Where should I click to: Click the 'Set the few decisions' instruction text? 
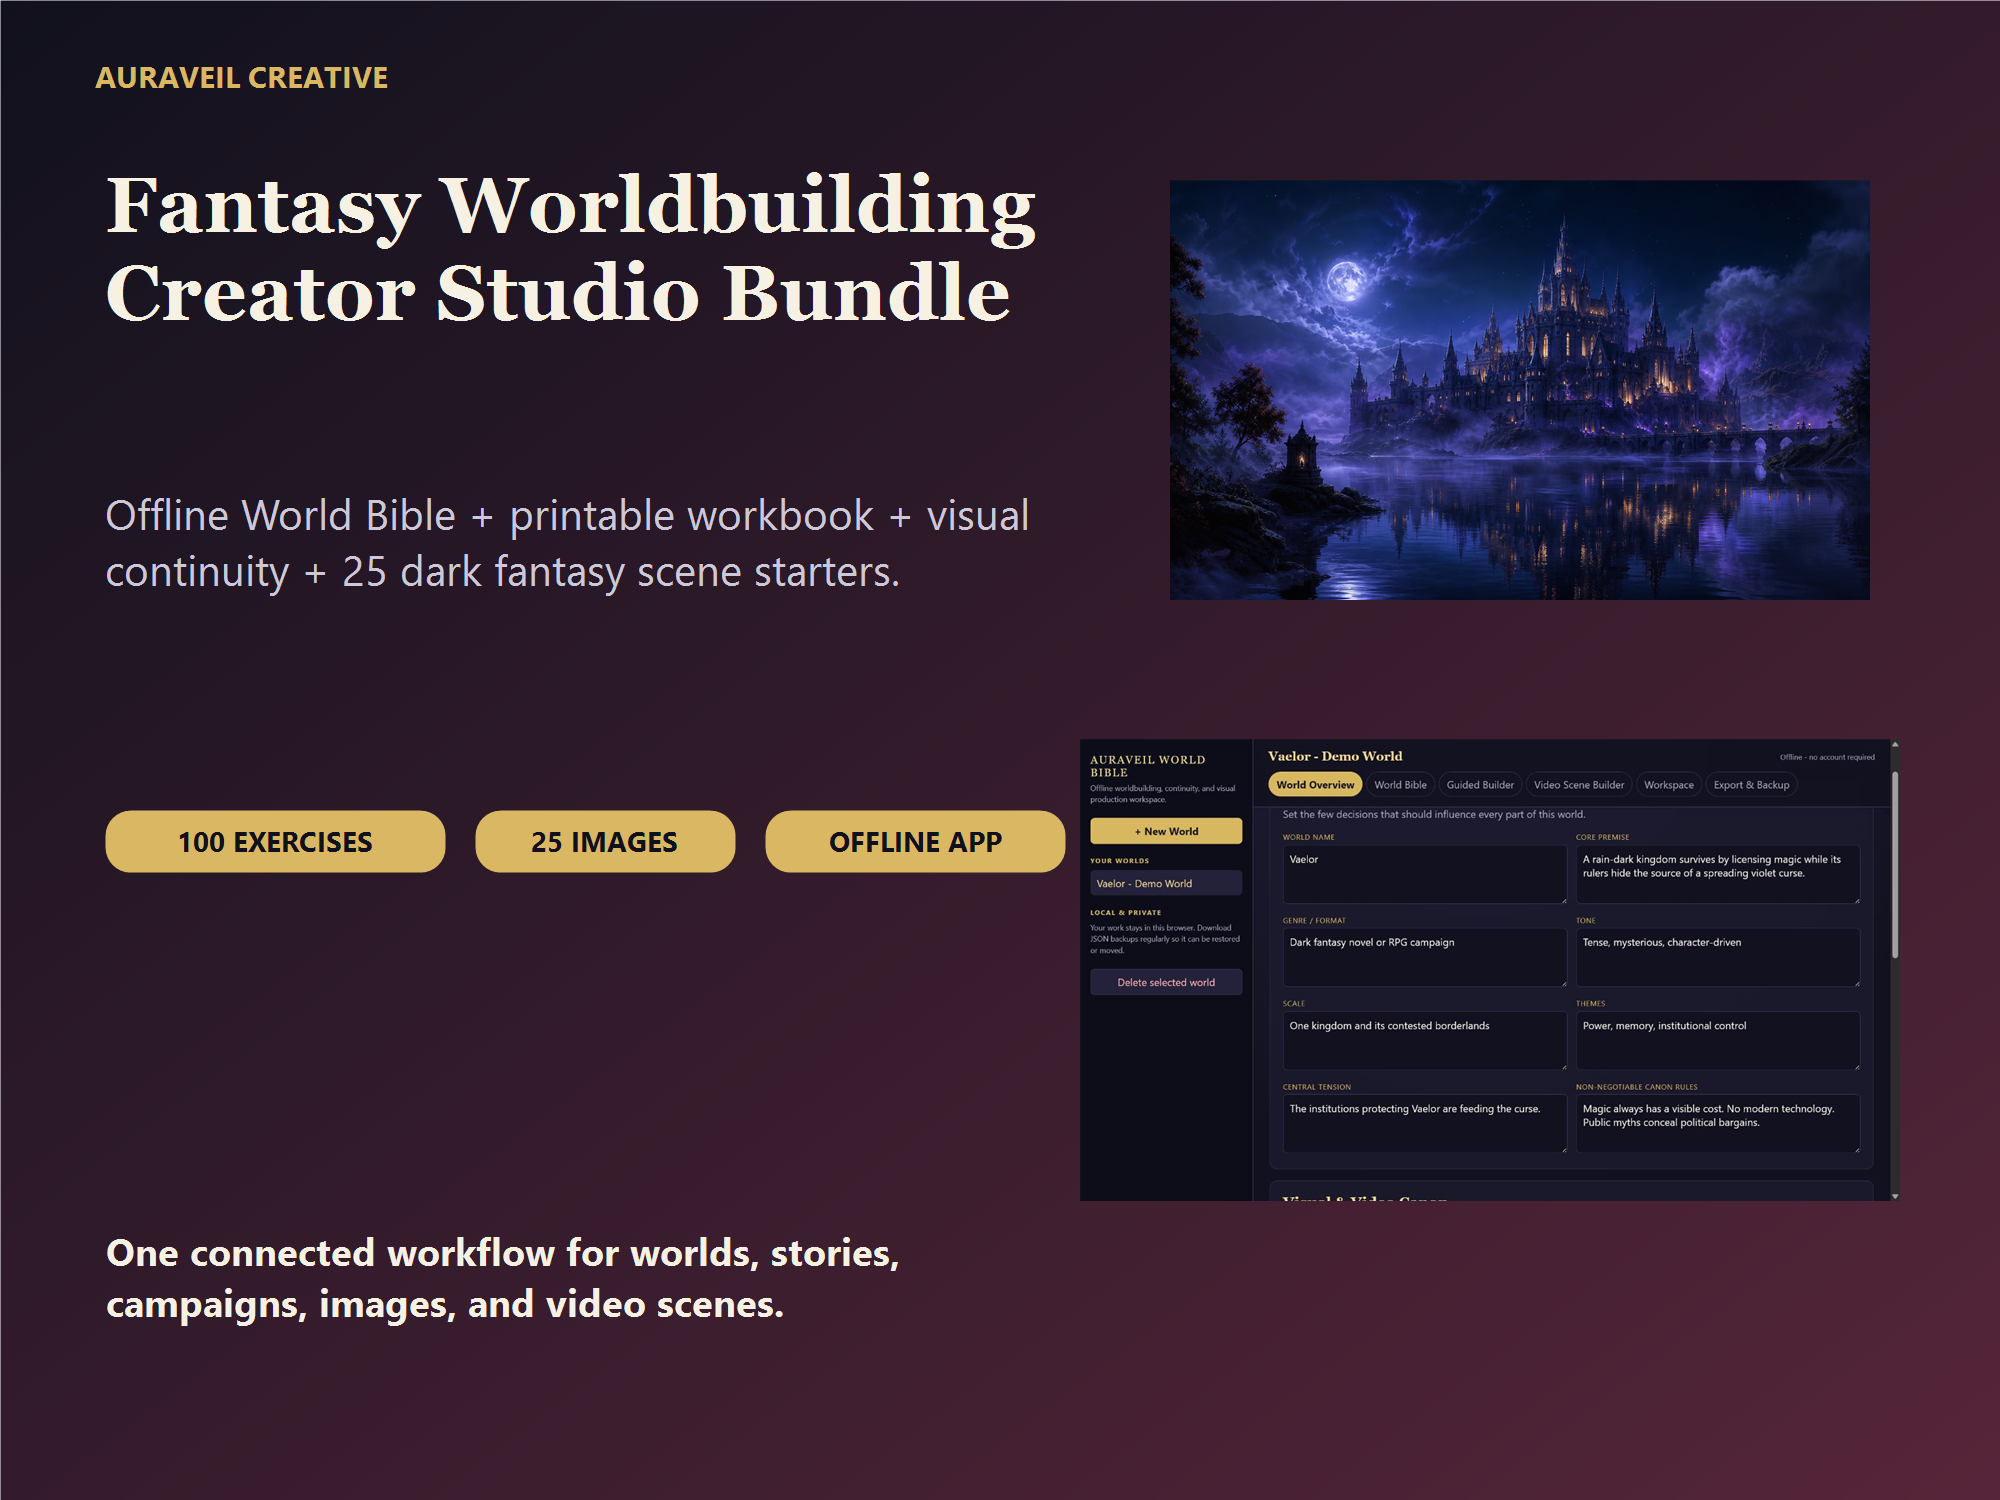click(x=1433, y=814)
